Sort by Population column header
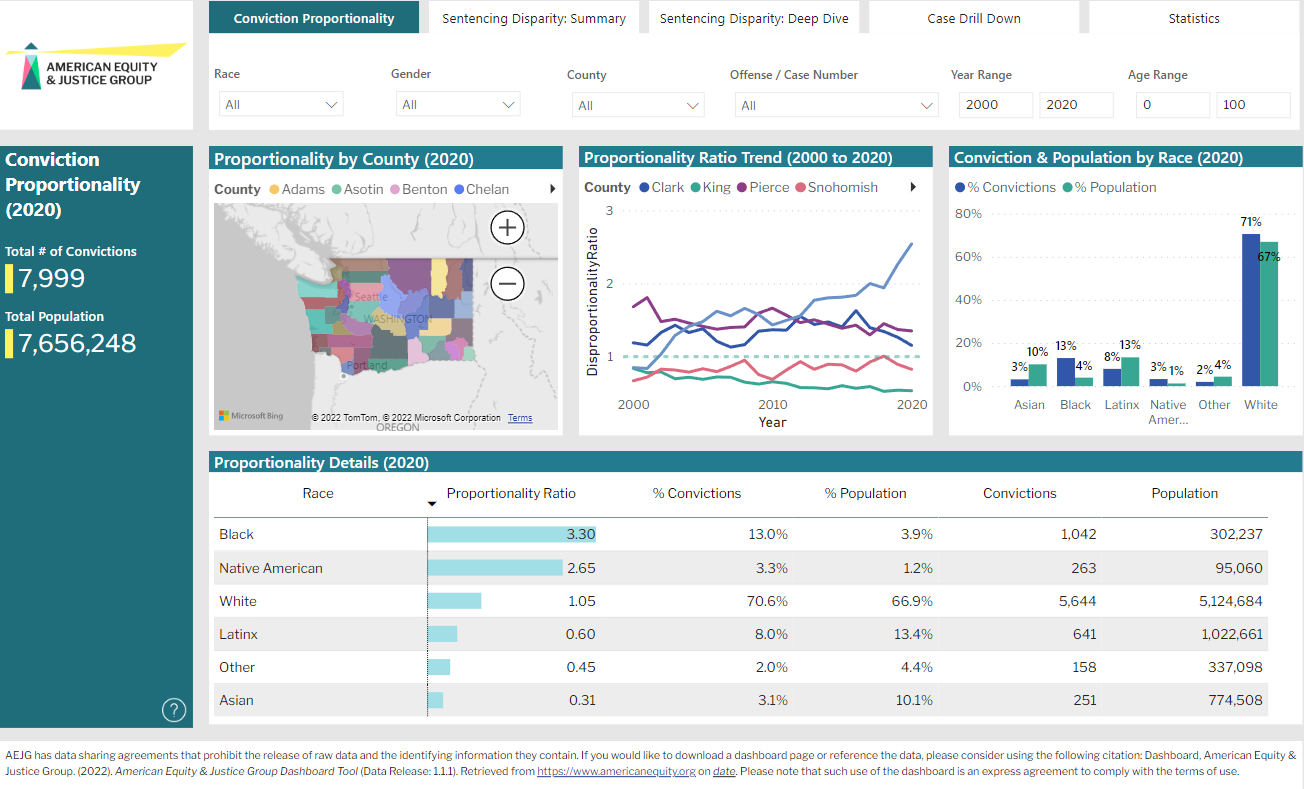 [1184, 493]
